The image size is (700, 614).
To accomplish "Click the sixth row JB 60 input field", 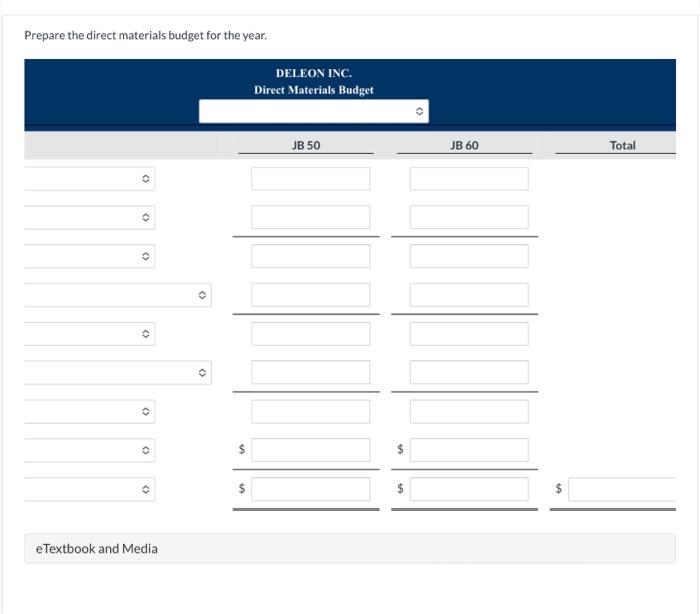I will point(469,373).
